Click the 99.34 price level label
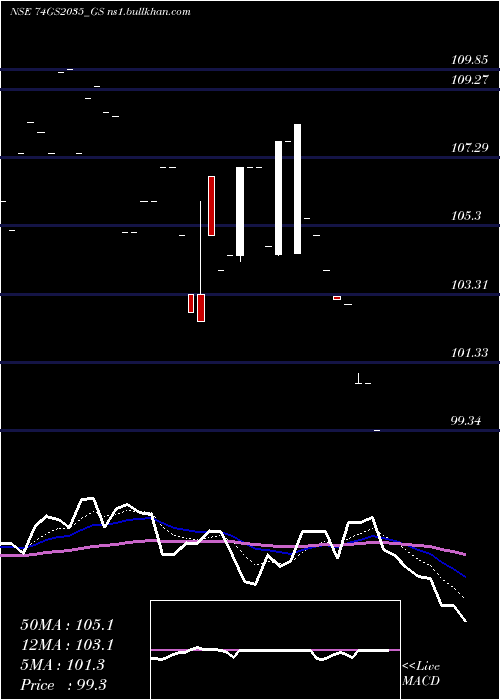The image size is (500, 700). [466, 421]
